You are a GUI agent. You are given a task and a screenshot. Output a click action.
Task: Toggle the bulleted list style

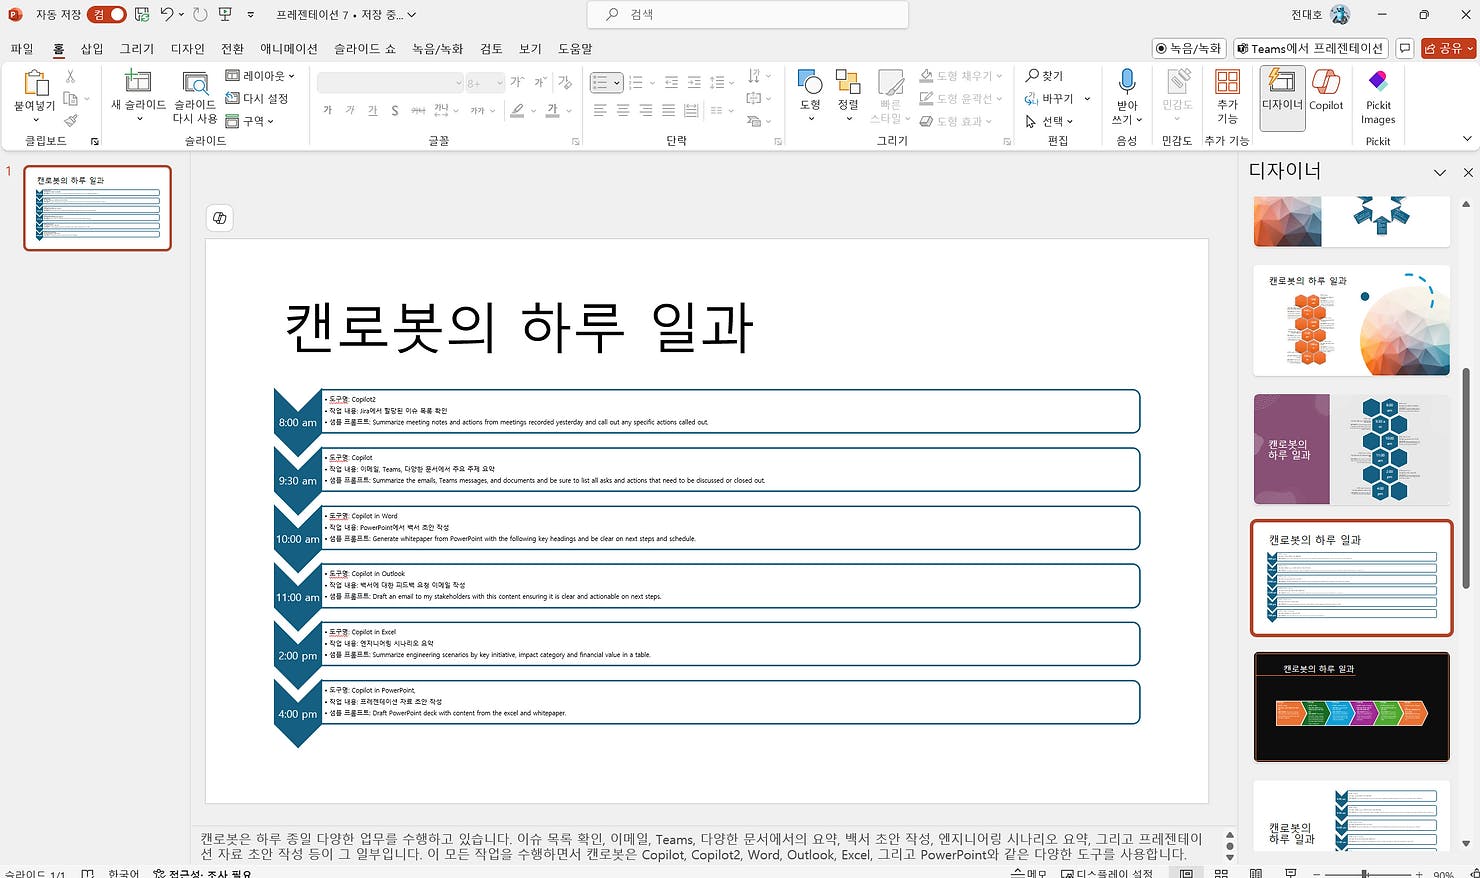pos(601,82)
